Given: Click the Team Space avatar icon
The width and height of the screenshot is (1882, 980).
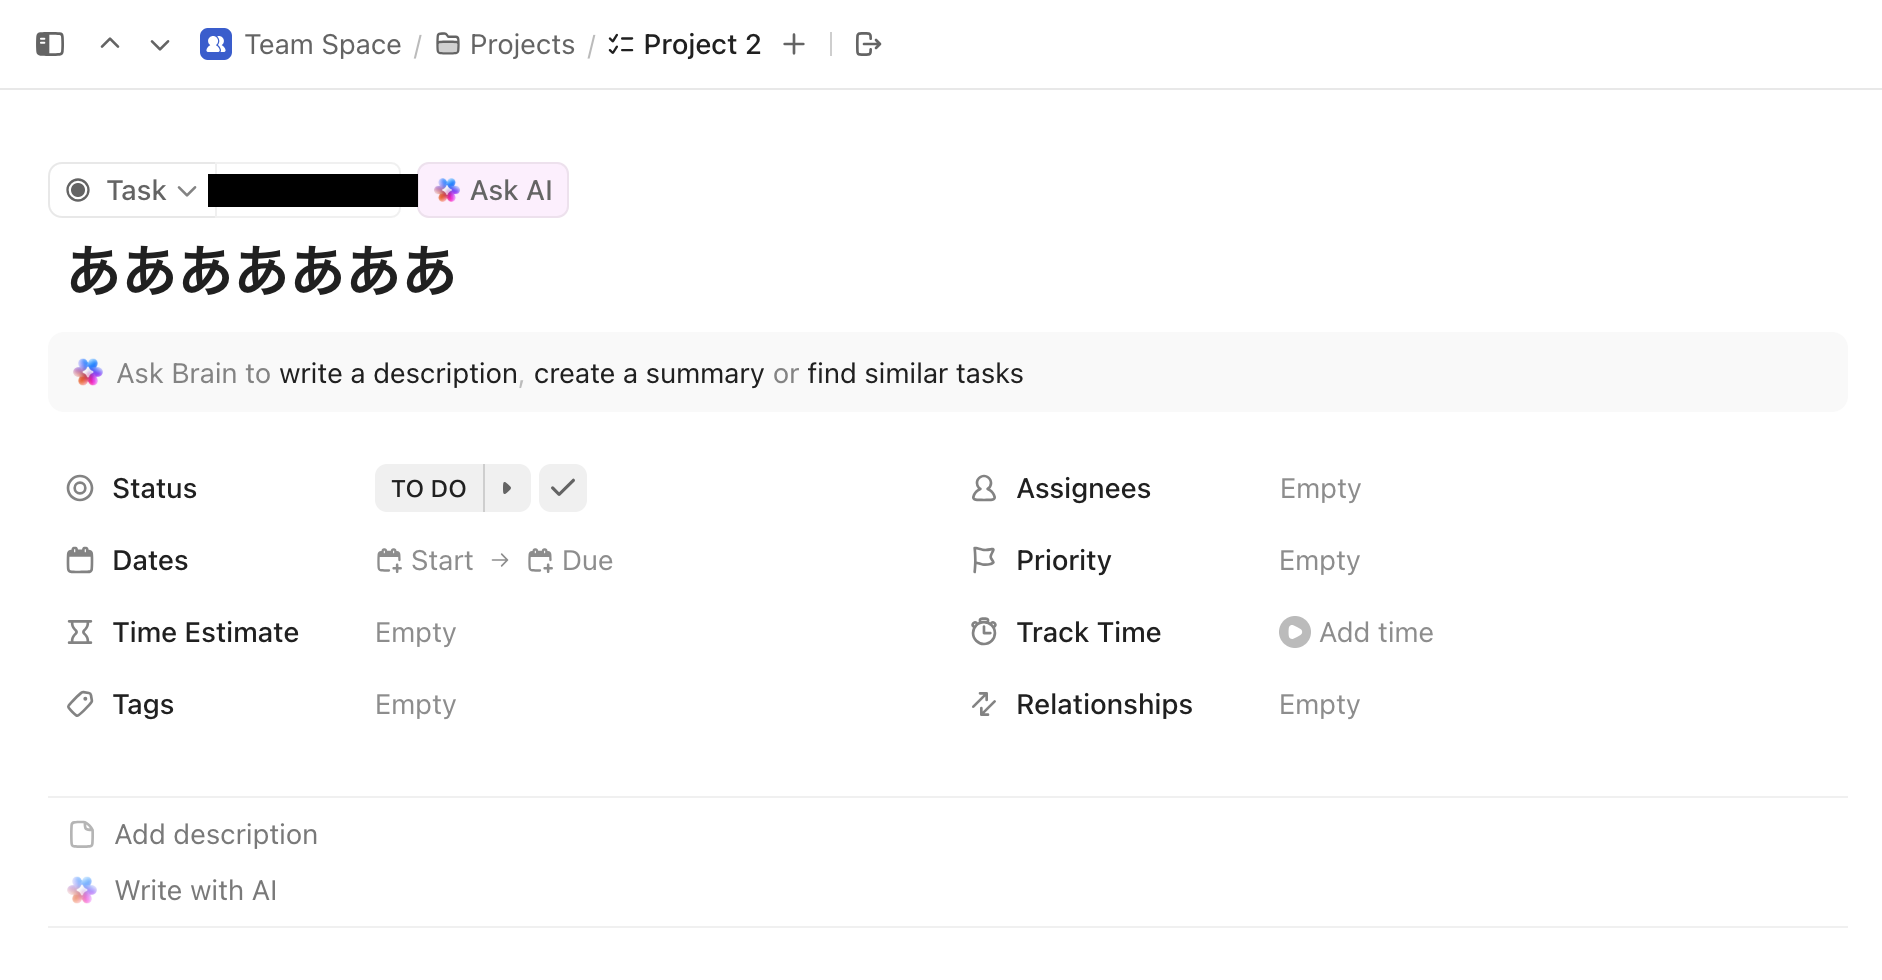Looking at the screenshot, I should (216, 44).
